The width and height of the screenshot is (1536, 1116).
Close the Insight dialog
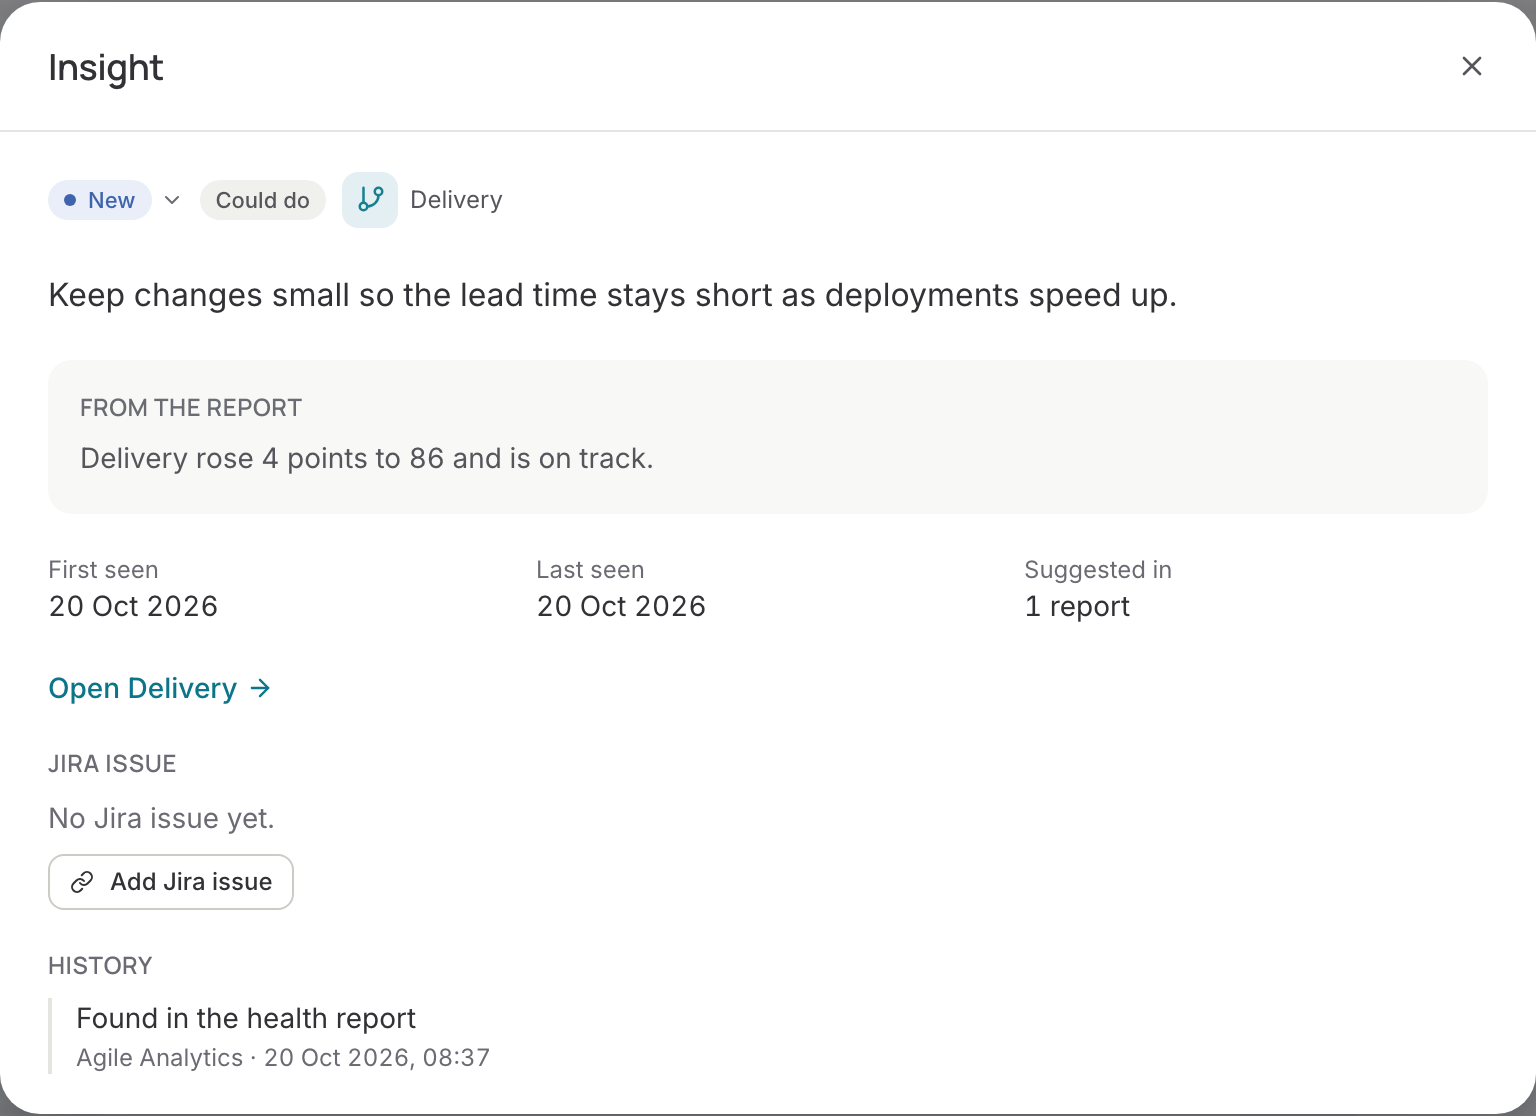tap(1471, 66)
